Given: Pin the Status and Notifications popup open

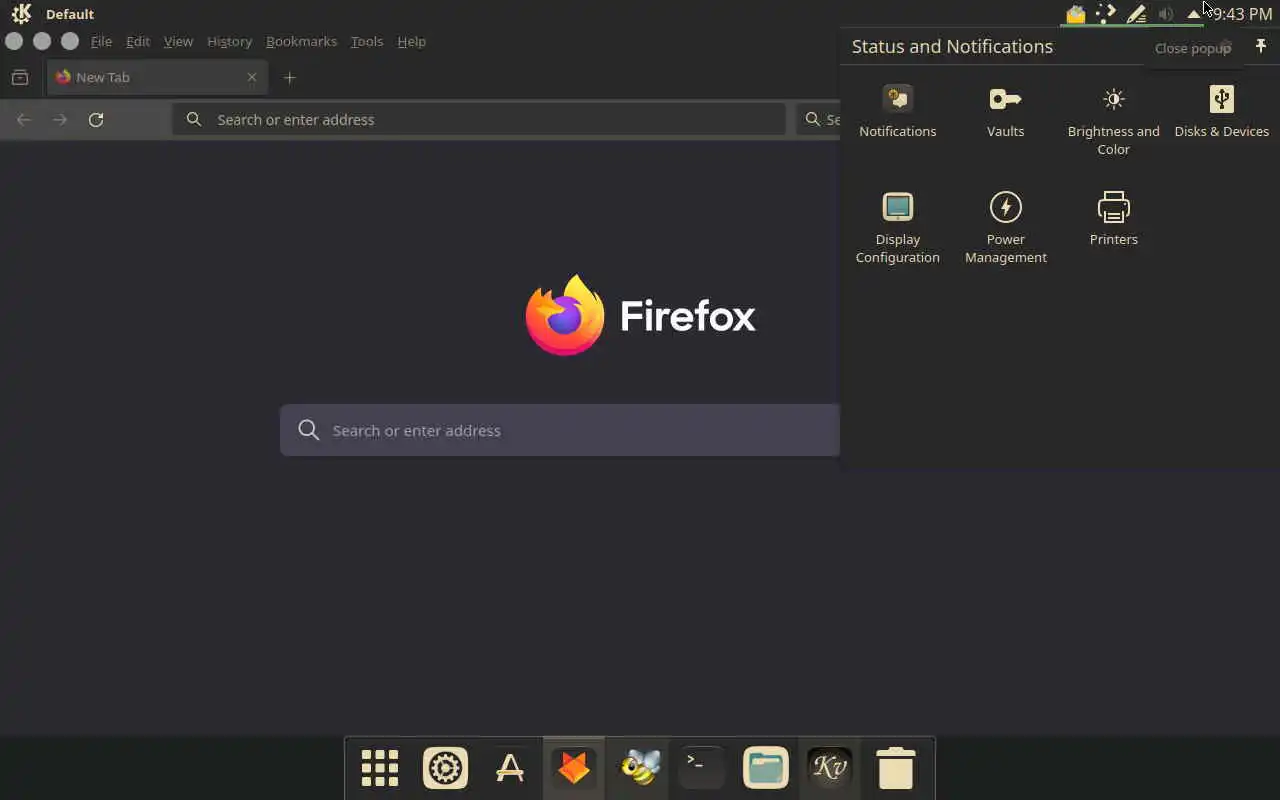Looking at the screenshot, I should pyautogui.click(x=1260, y=46).
